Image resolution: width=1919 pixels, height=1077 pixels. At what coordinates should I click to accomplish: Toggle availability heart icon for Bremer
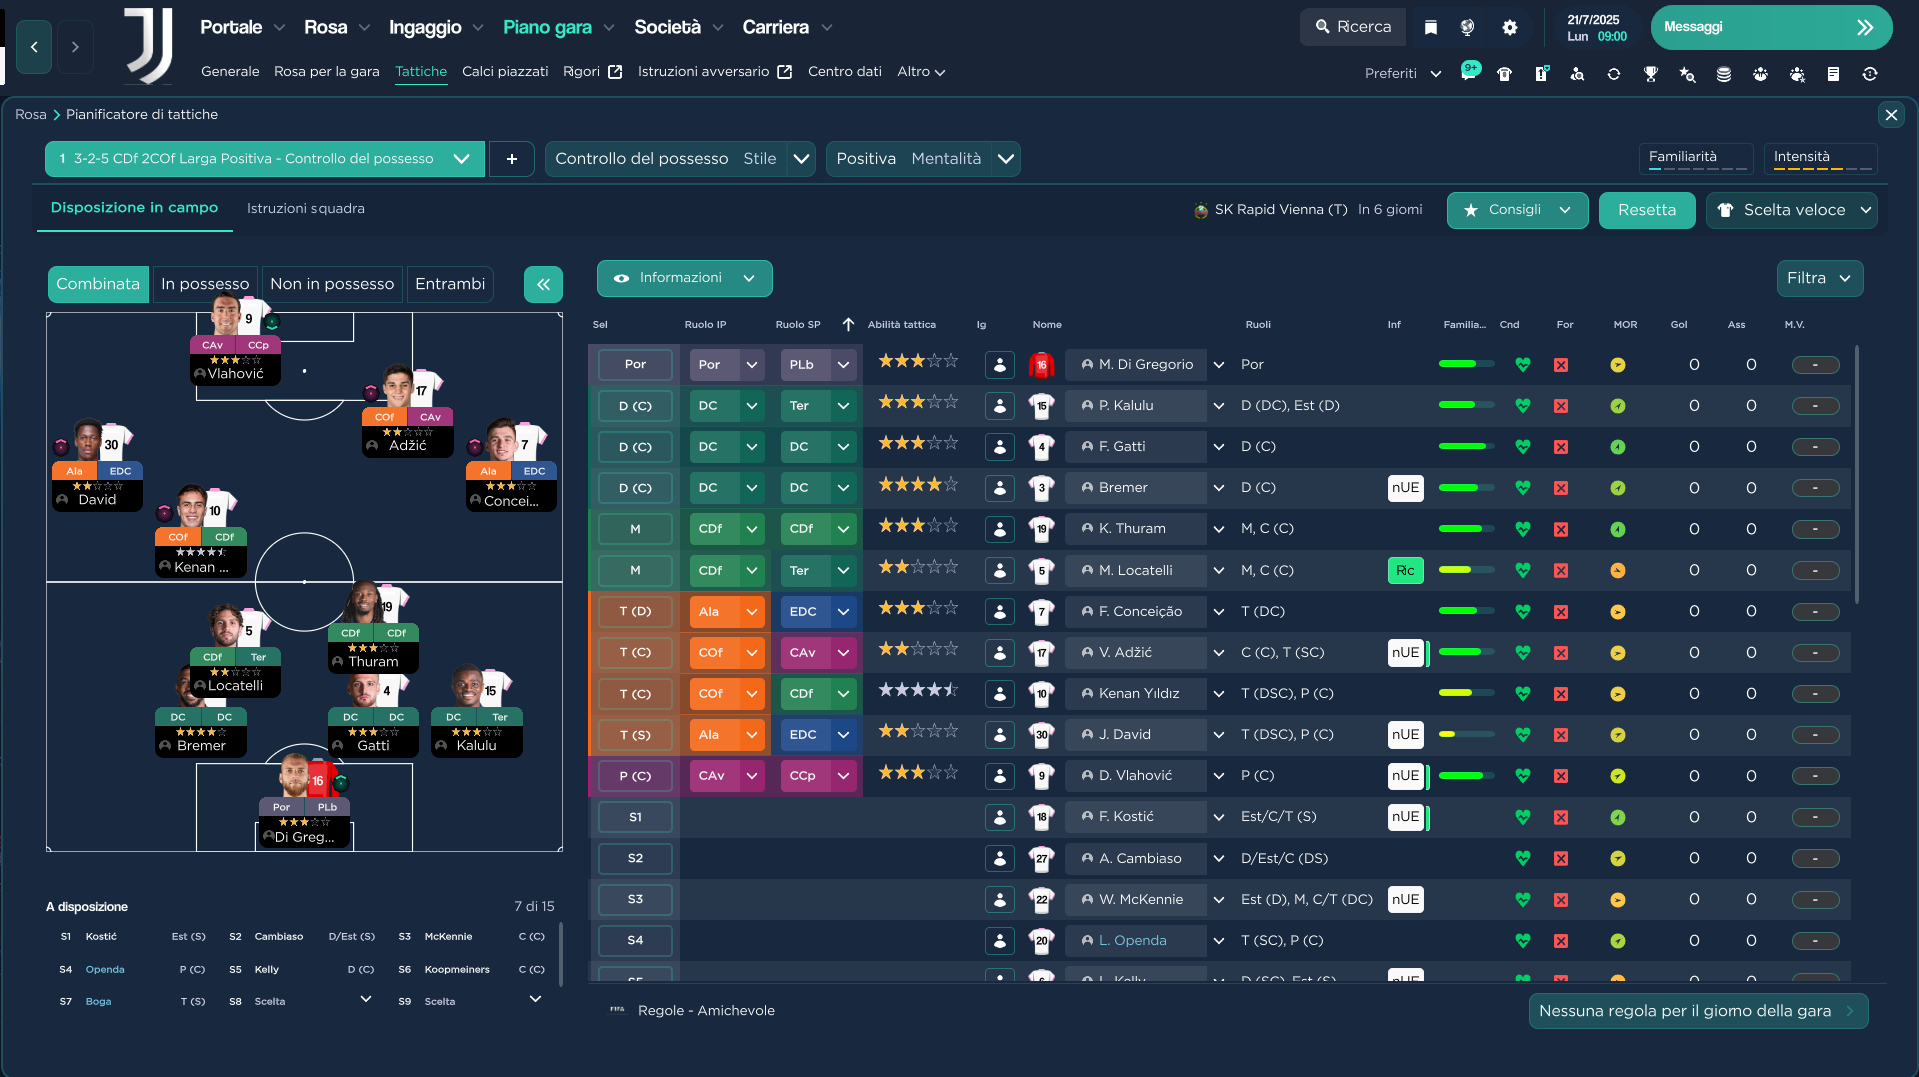1523,488
